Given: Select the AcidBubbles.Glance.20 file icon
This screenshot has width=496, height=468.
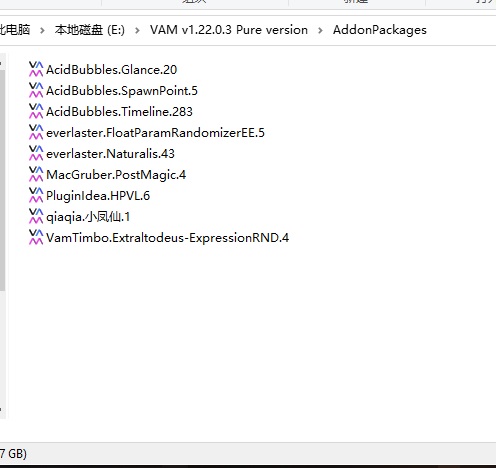Looking at the screenshot, I should [x=36, y=69].
